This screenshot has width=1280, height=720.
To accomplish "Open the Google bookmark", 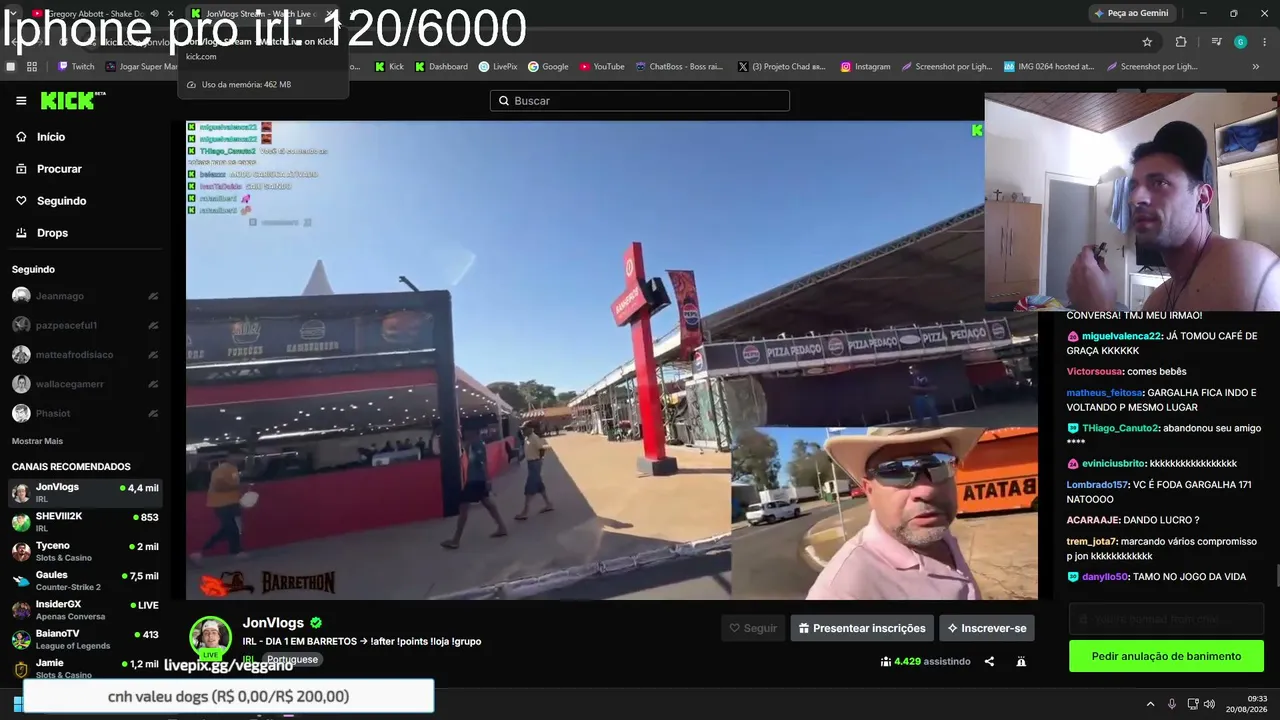I will (548, 67).
